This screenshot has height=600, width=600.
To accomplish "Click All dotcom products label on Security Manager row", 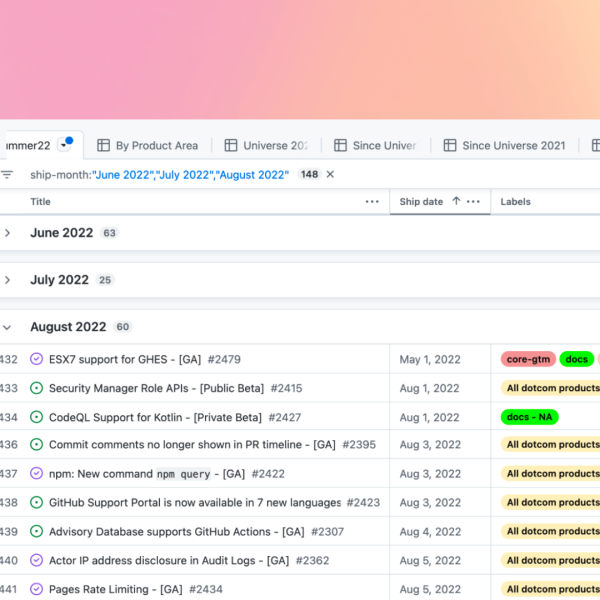I will pyautogui.click(x=550, y=388).
